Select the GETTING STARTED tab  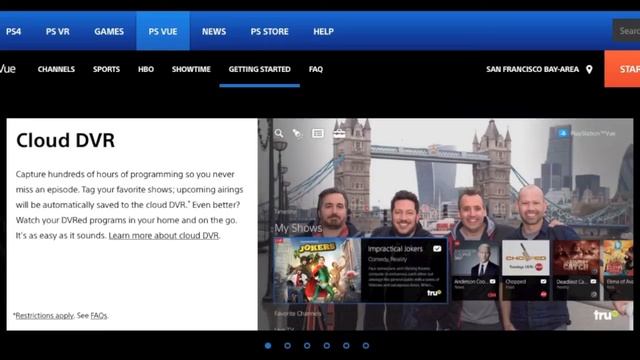tap(260, 69)
